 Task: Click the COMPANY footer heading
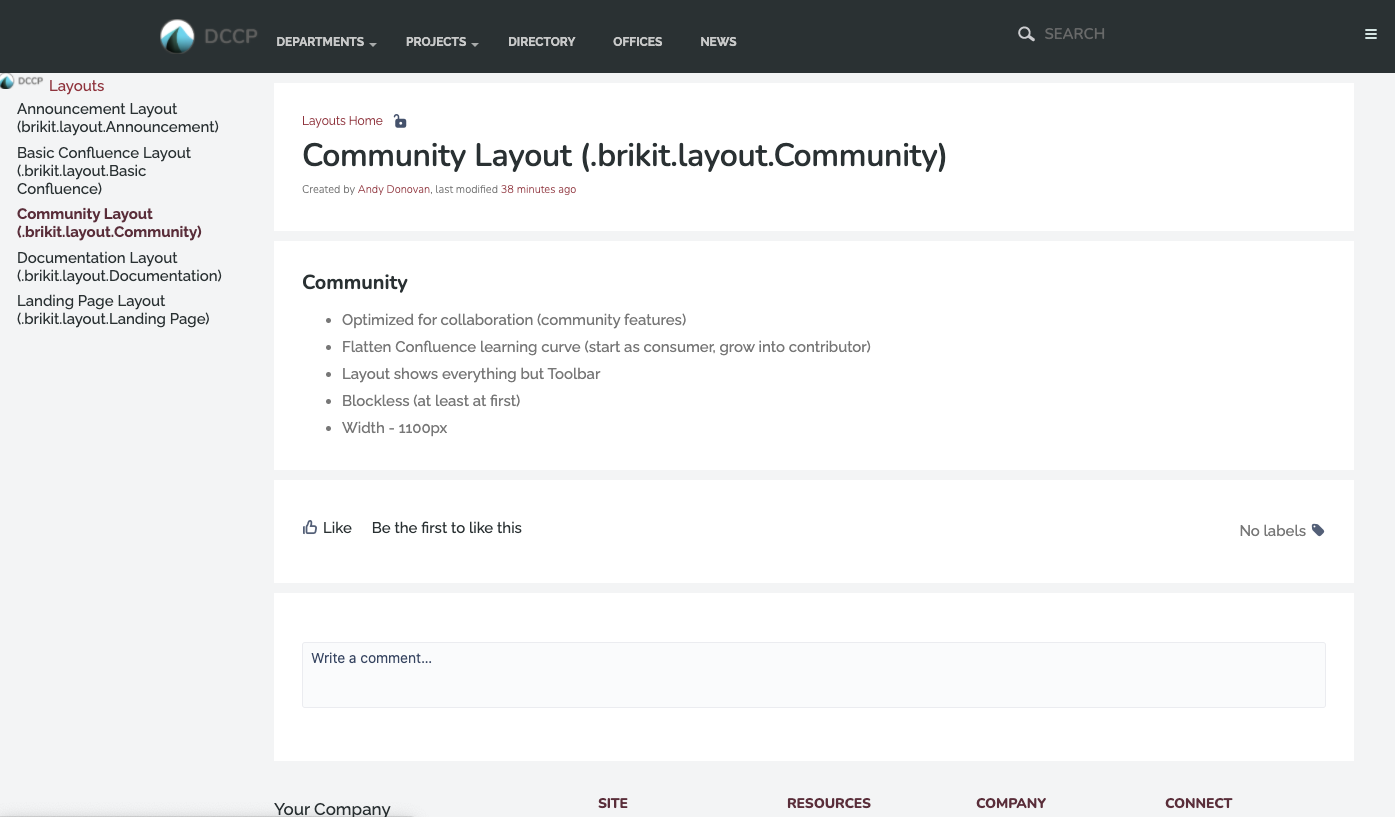(1011, 803)
